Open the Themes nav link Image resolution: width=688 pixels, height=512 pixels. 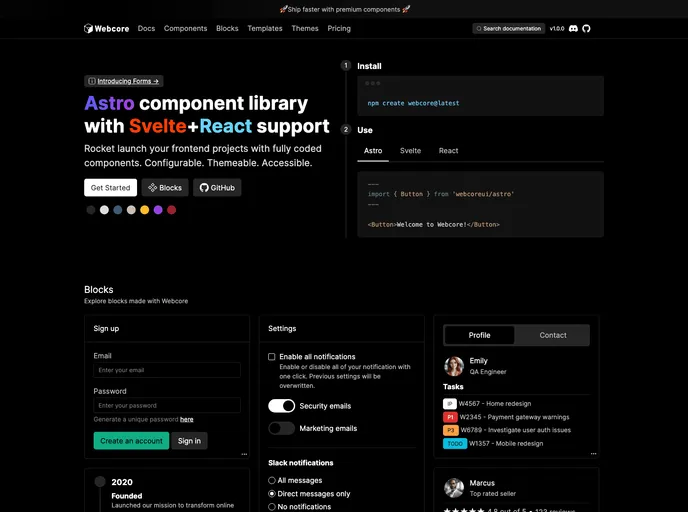pyautogui.click(x=305, y=29)
